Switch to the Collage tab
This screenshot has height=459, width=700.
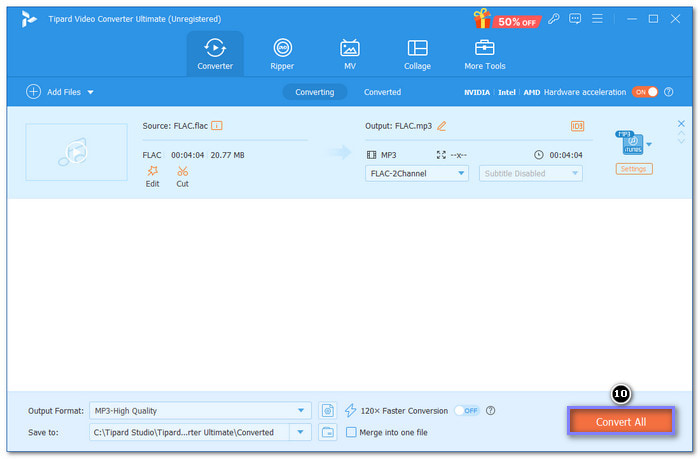417,54
